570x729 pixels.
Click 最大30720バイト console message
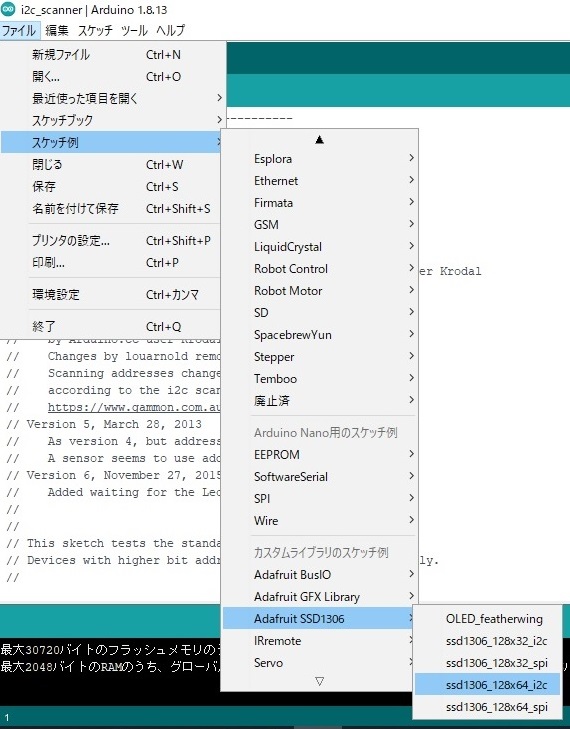[x=110, y=649]
